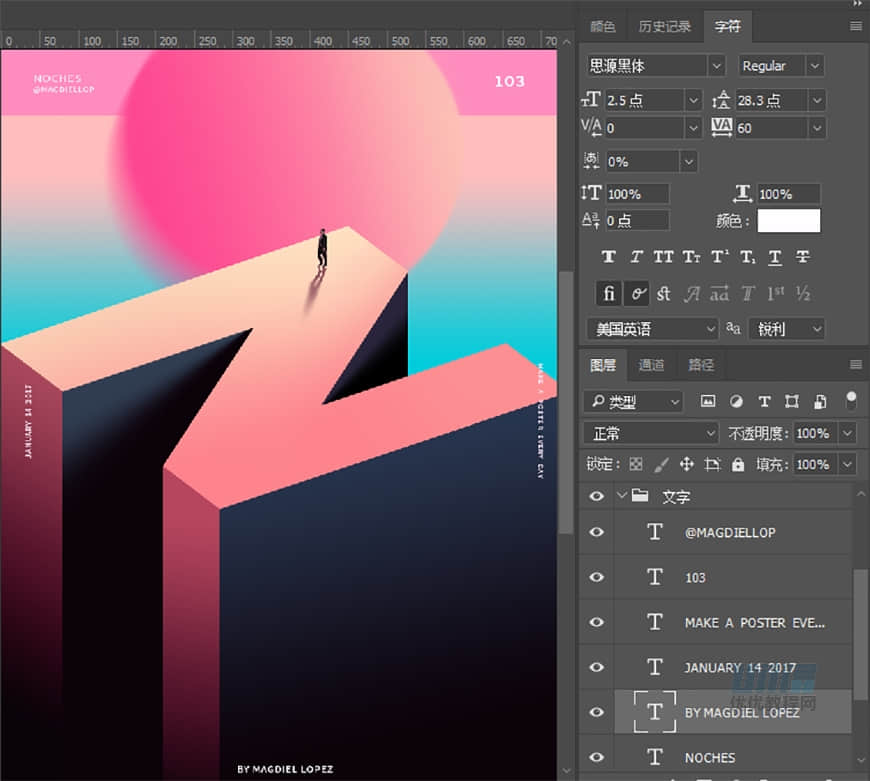Screen dimensions: 870x781
Task: Select the JANUARY 14 2017 layer
Action: coord(740,667)
